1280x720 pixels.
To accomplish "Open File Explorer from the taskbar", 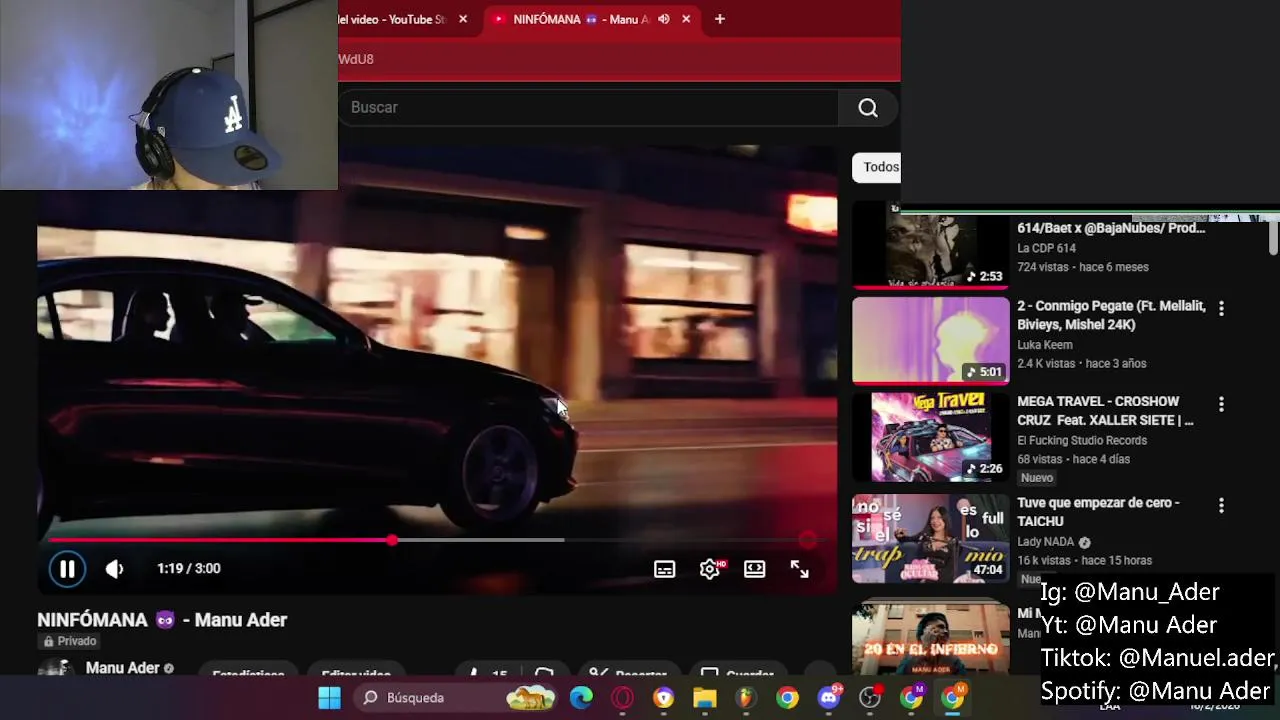I will click(705, 698).
